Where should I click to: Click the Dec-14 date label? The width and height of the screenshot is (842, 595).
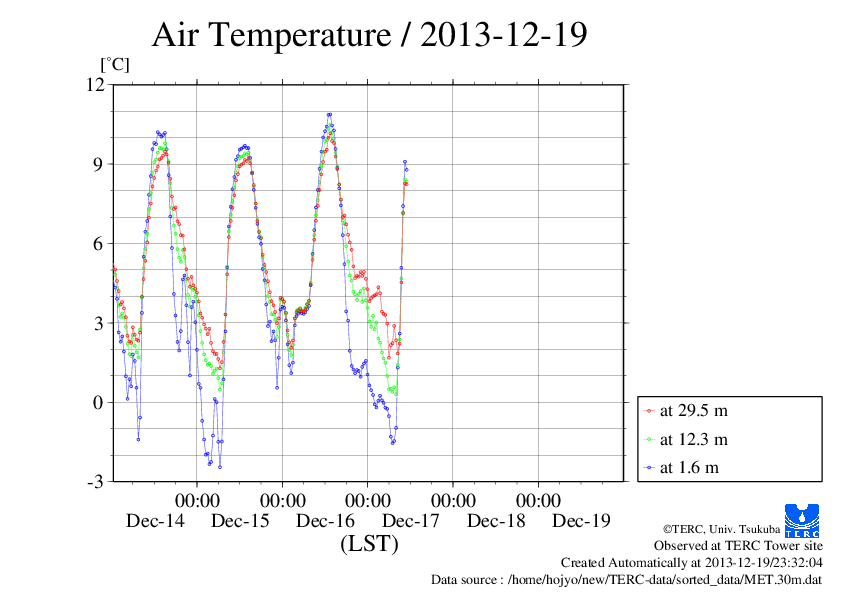coord(155,520)
